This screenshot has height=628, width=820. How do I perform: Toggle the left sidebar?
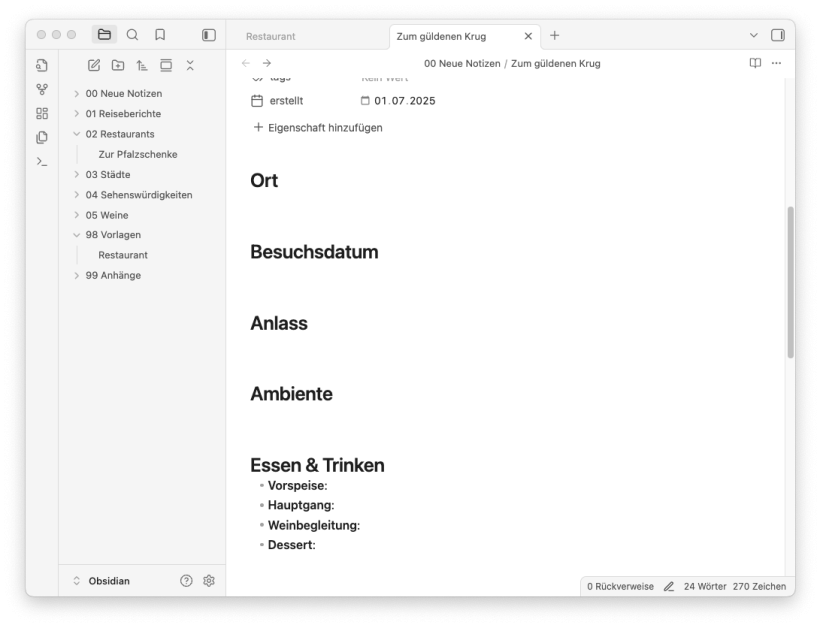[x=209, y=35]
